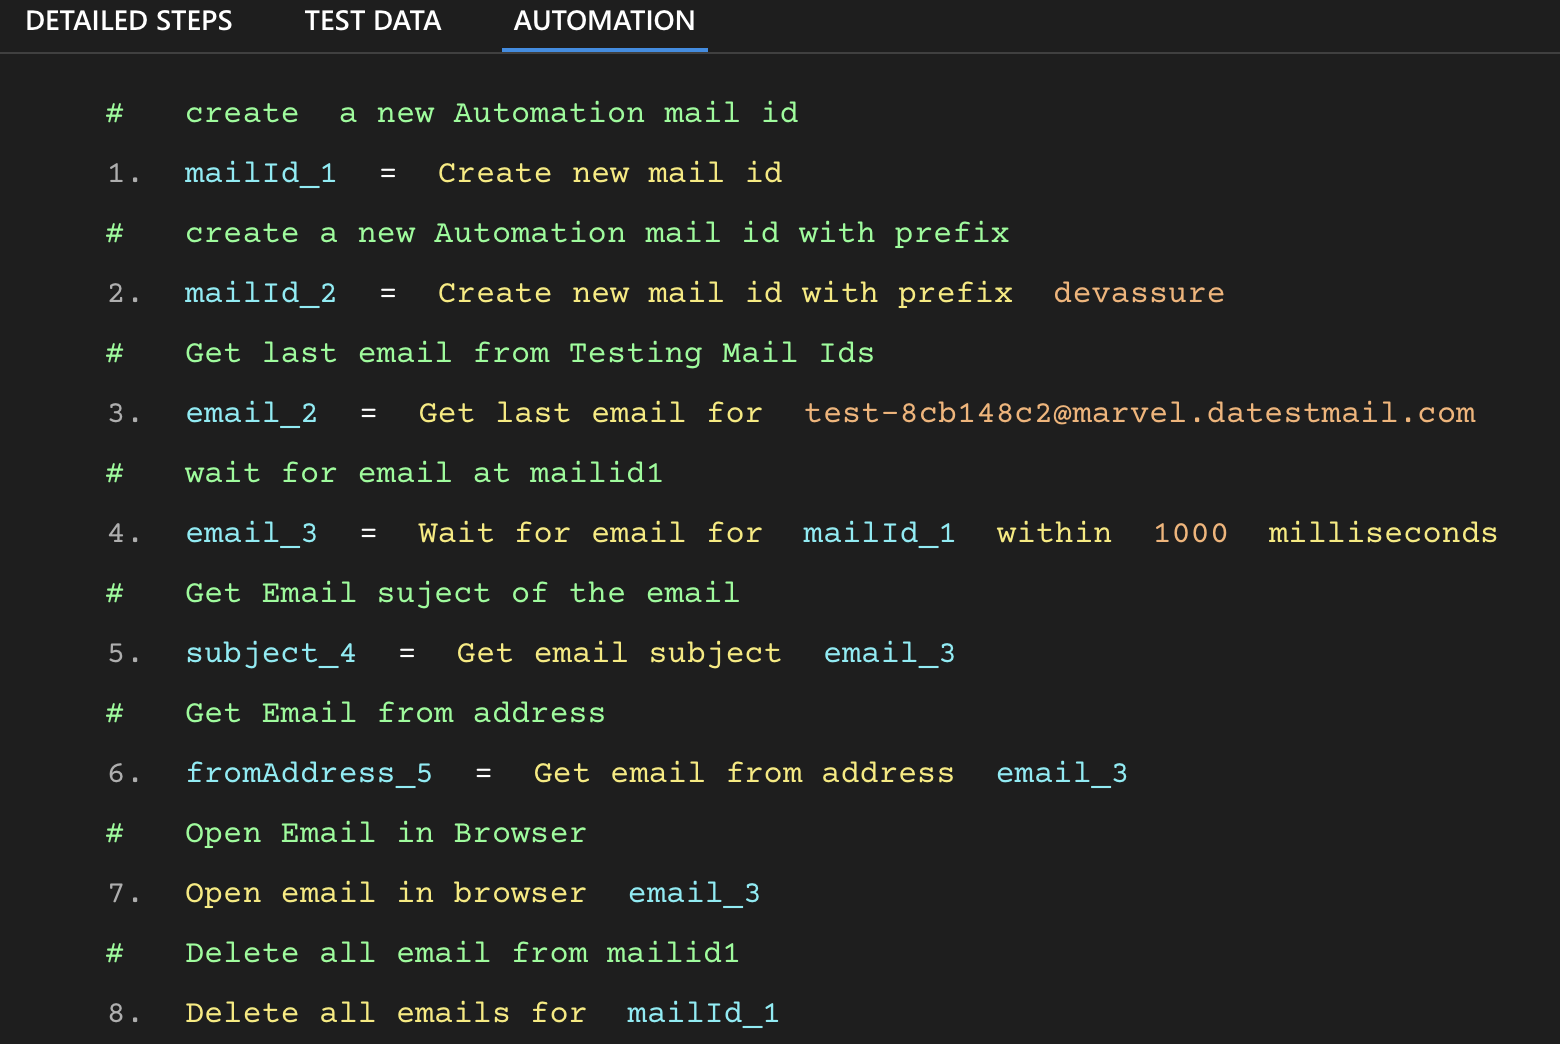
Task: Select the 'Open email in browser' step
Action: [x=385, y=893]
